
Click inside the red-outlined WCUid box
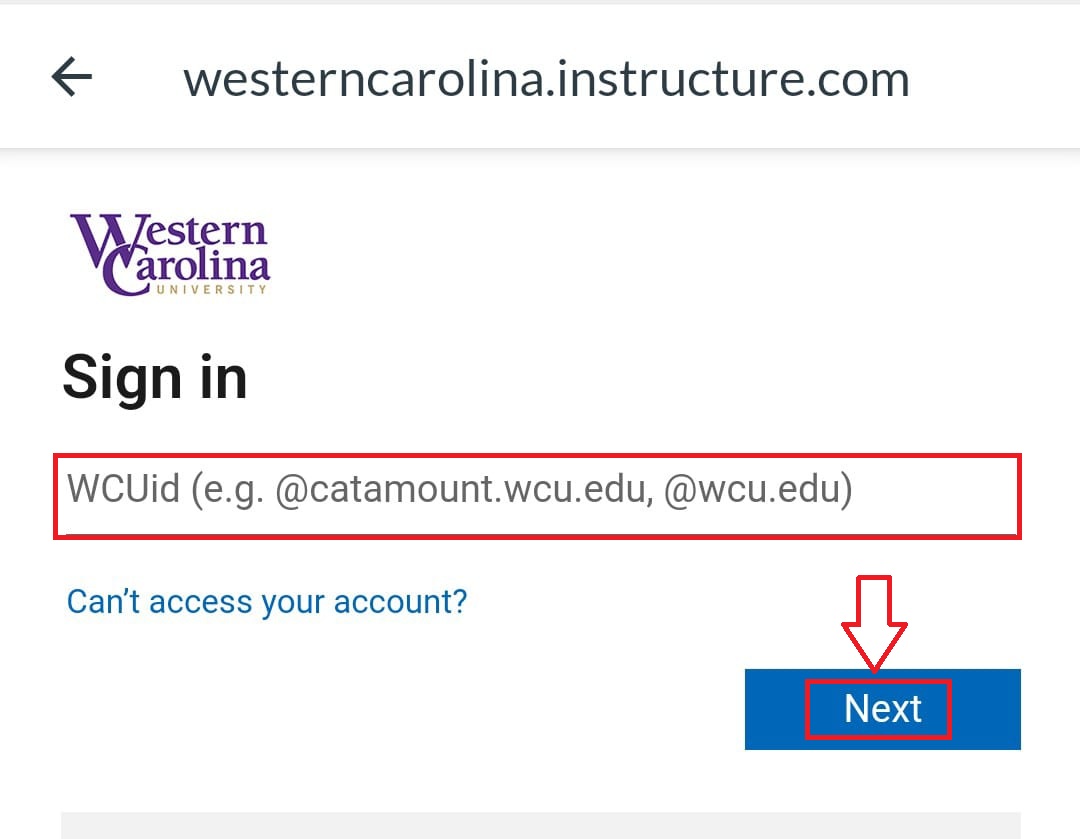coord(537,496)
